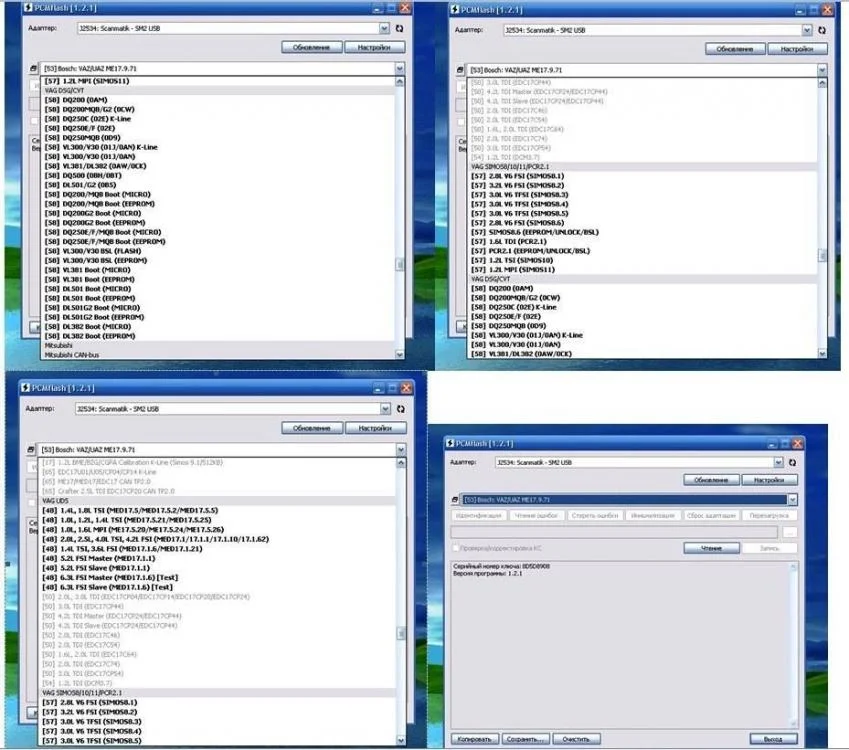The height and width of the screenshot is (750, 849).
Task: Click the module list icon in the bottom-right window
Action: (x=455, y=499)
